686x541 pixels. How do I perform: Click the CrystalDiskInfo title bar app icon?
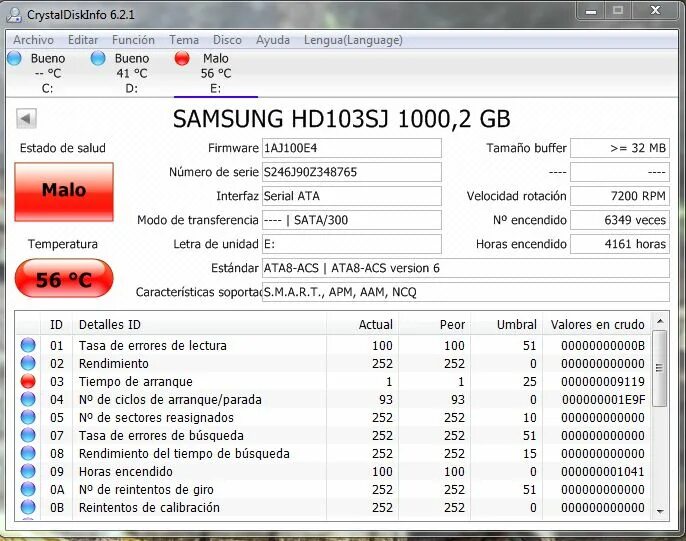point(14,15)
